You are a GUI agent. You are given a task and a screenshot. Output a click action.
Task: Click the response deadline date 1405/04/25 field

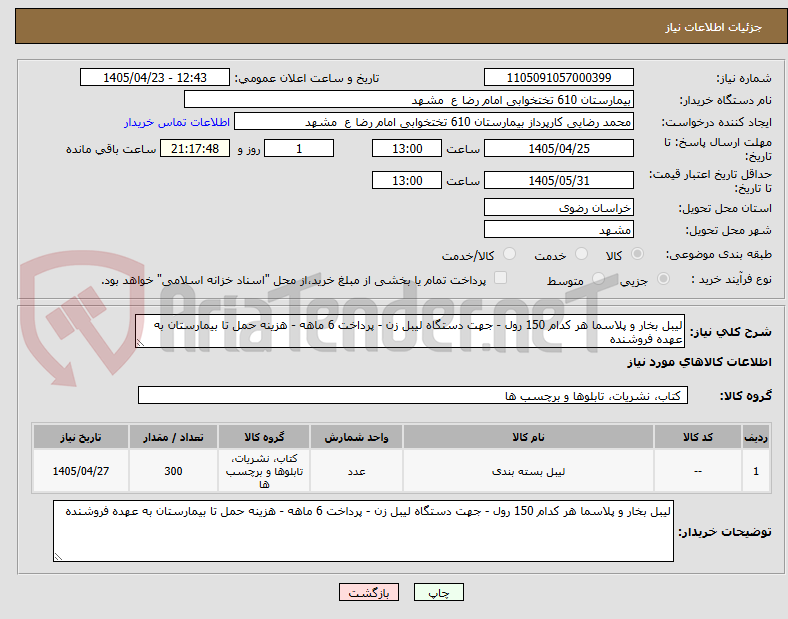click(559, 149)
